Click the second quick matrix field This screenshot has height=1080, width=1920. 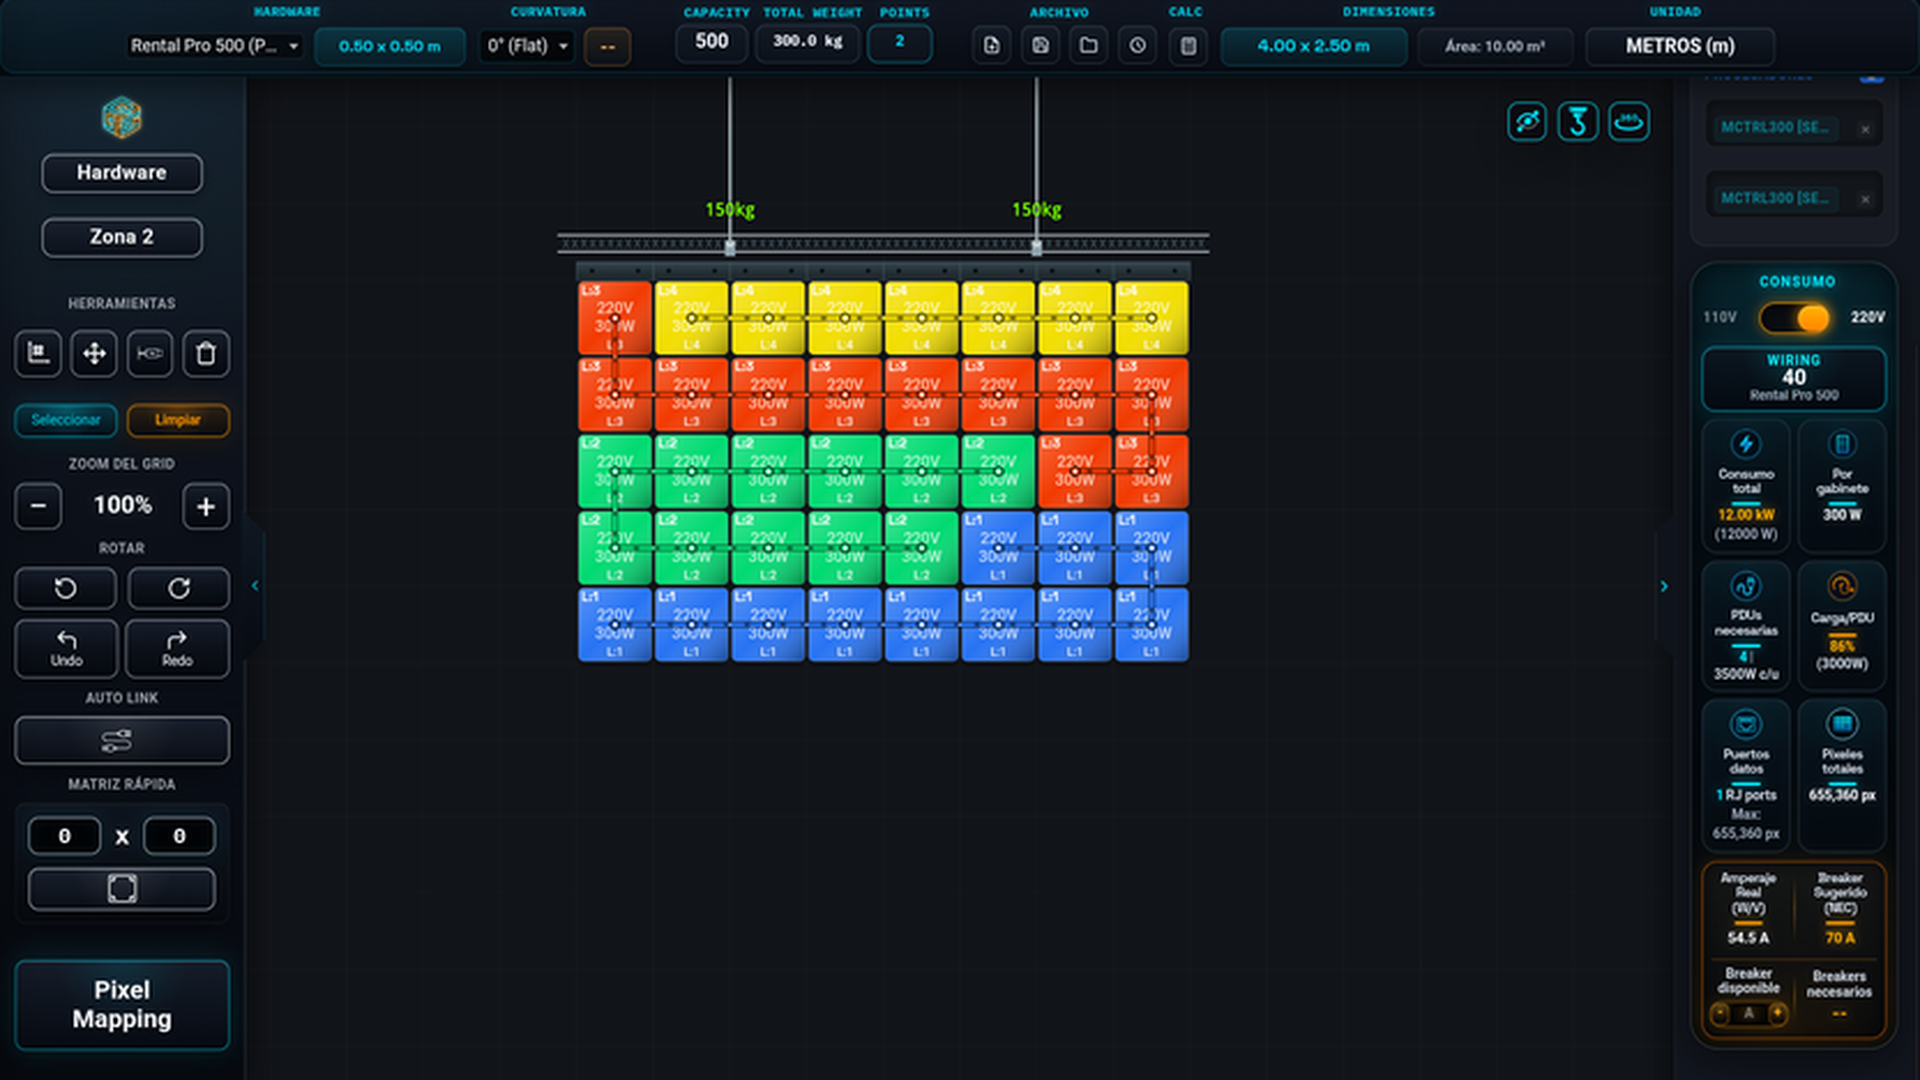[179, 836]
